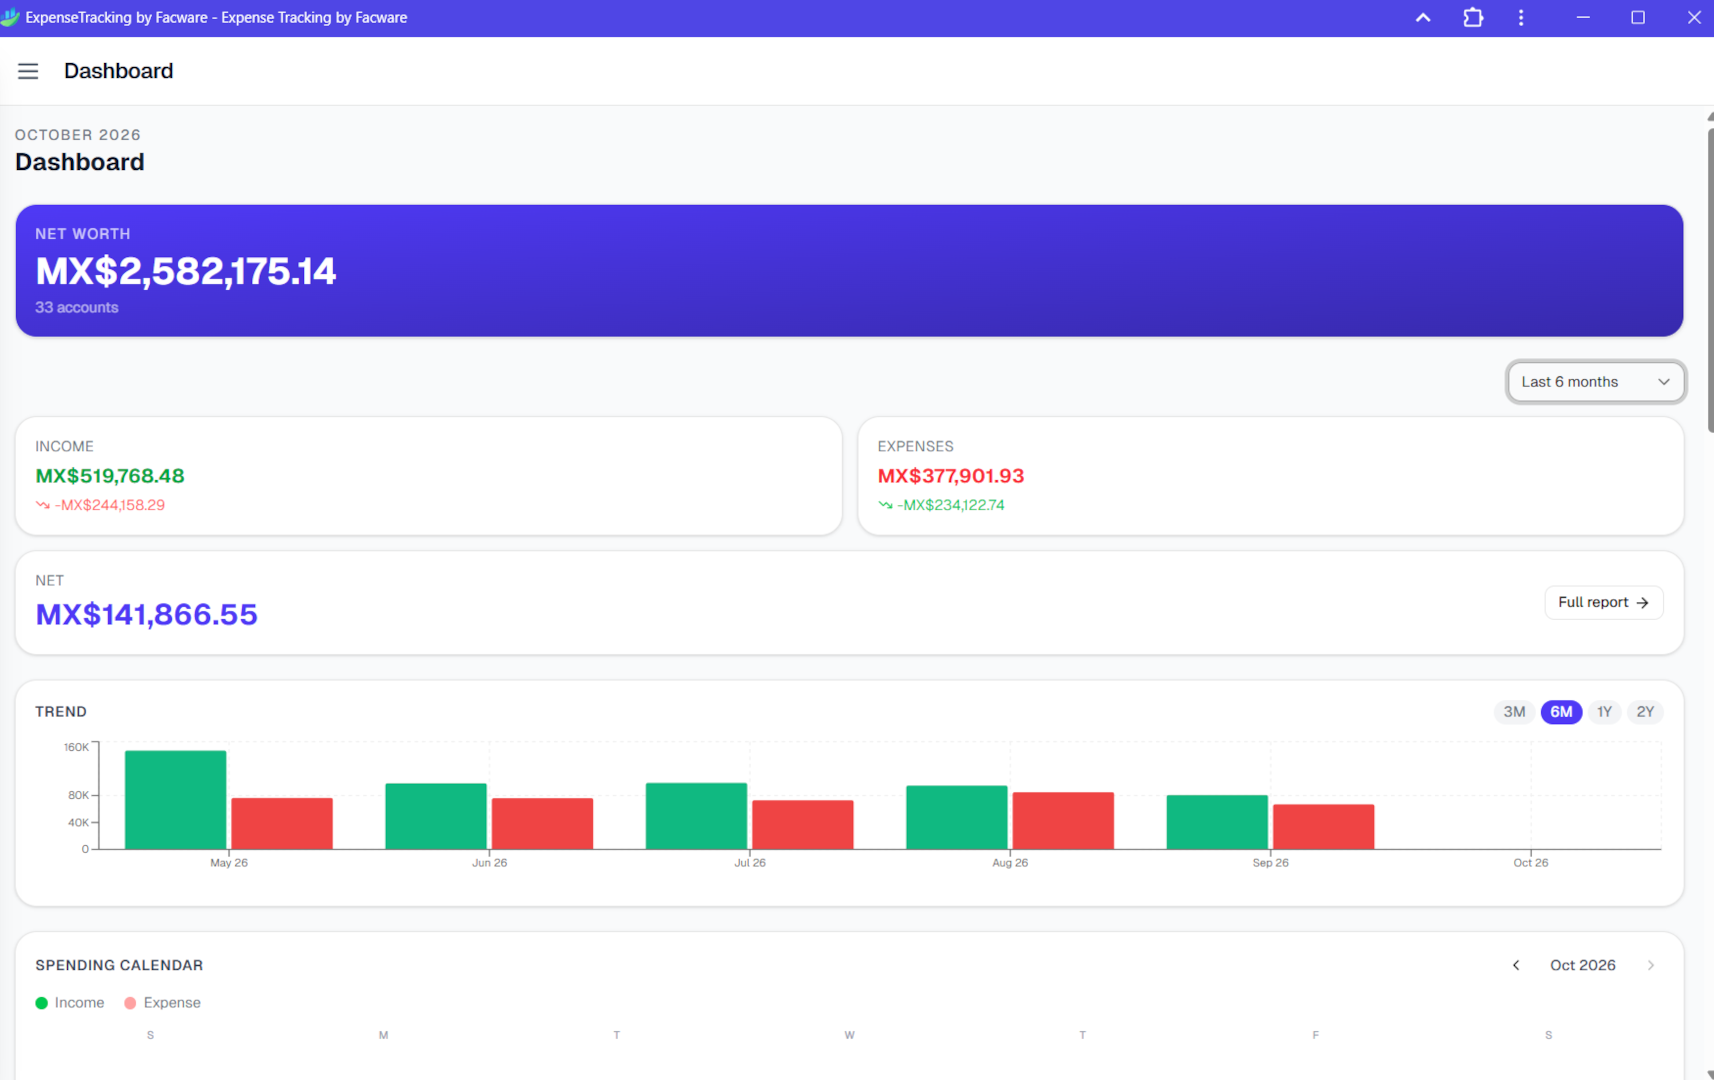Open the Last 6 months period dropdown
This screenshot has width=1714, height=1080.
(x=1595, y=382)
